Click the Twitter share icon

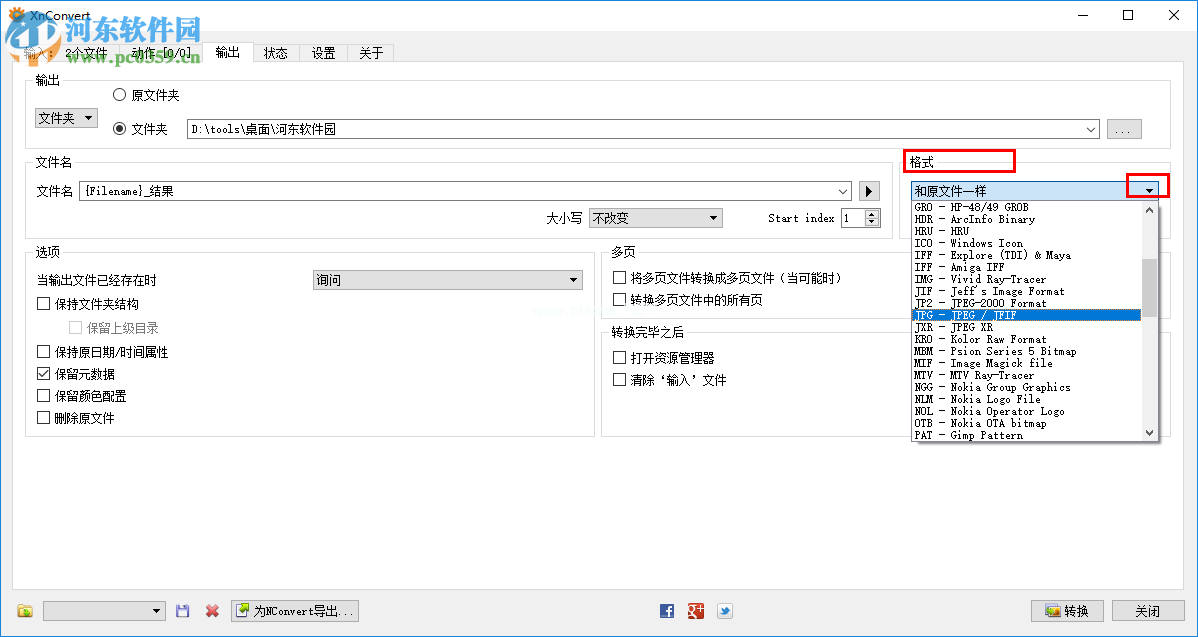coord(724,610)
